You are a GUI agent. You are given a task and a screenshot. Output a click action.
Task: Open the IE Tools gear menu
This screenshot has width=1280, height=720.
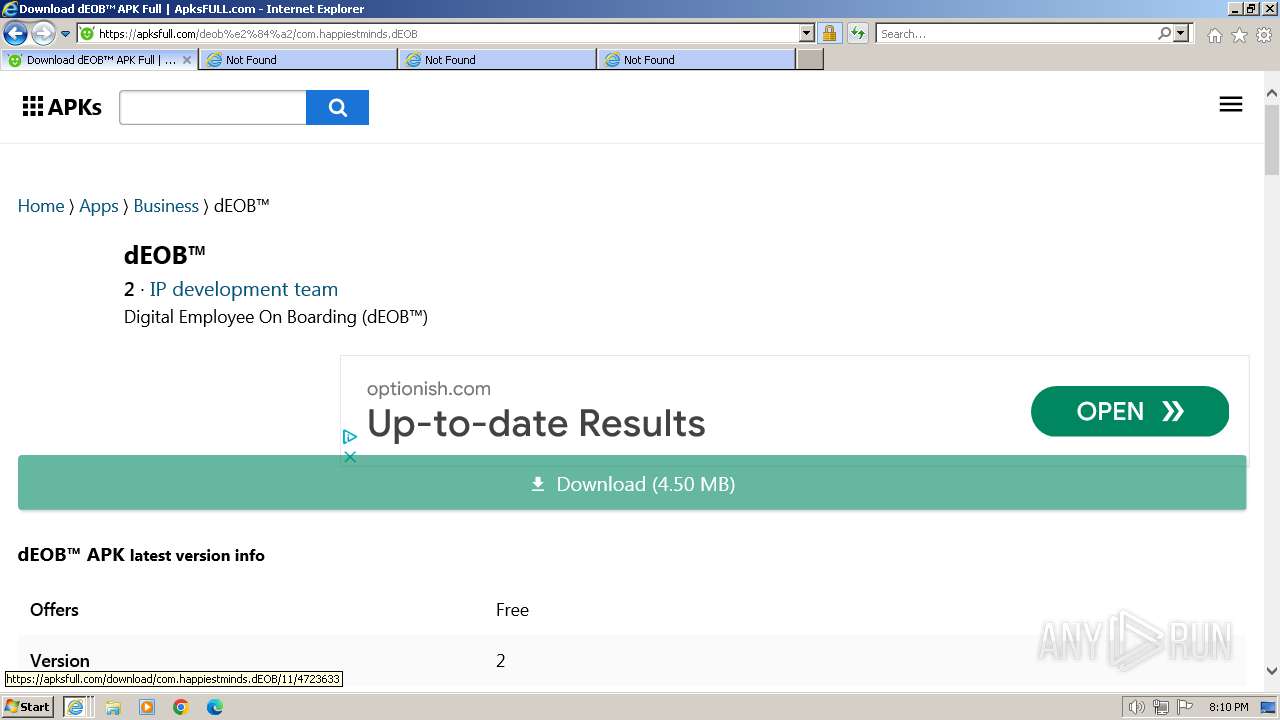click(x=1264, y=35)
